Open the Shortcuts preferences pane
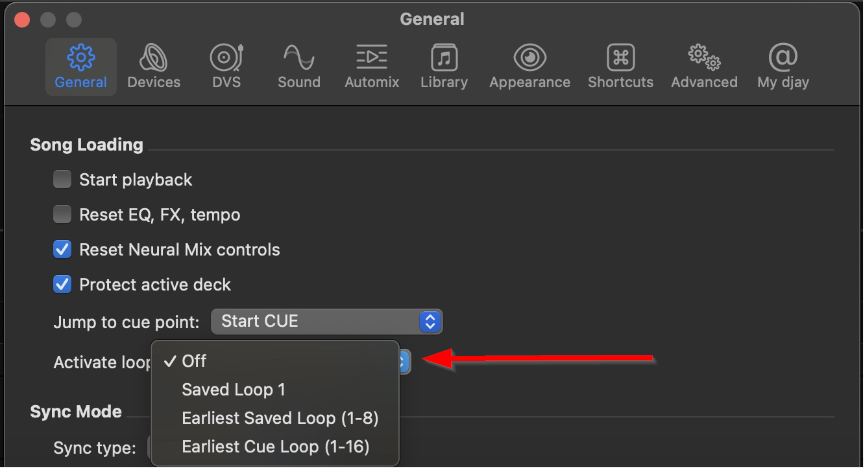The width and height of the screenshot is (864, 468). point(620,66)
